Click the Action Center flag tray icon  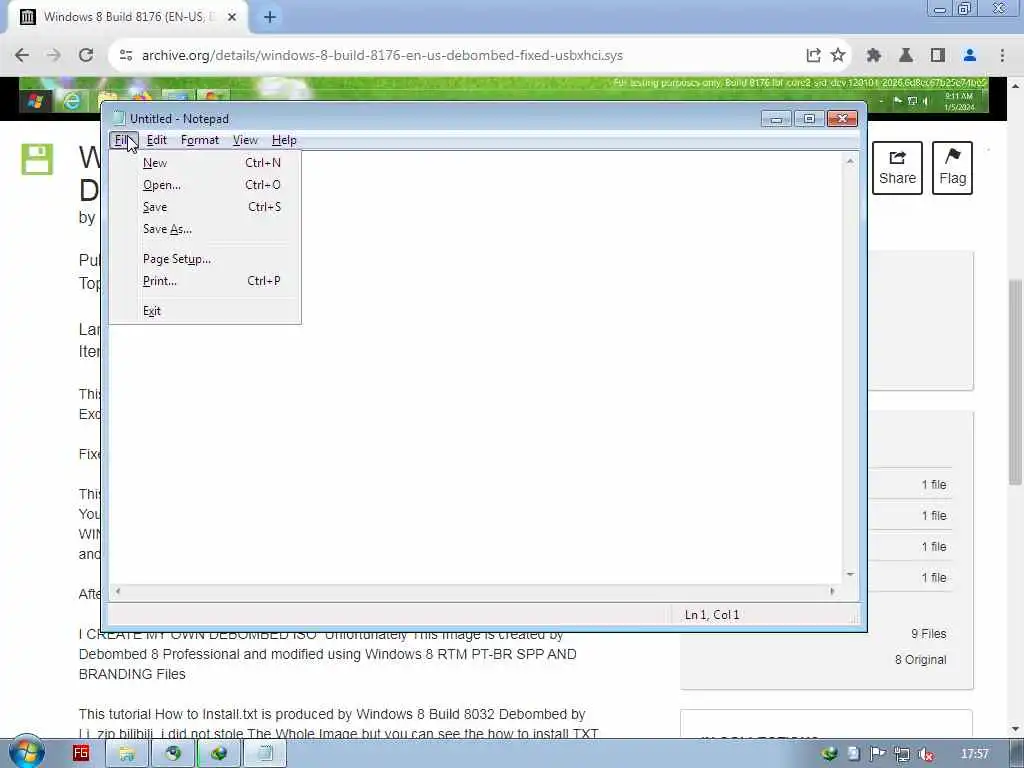[x=878, y=754]
